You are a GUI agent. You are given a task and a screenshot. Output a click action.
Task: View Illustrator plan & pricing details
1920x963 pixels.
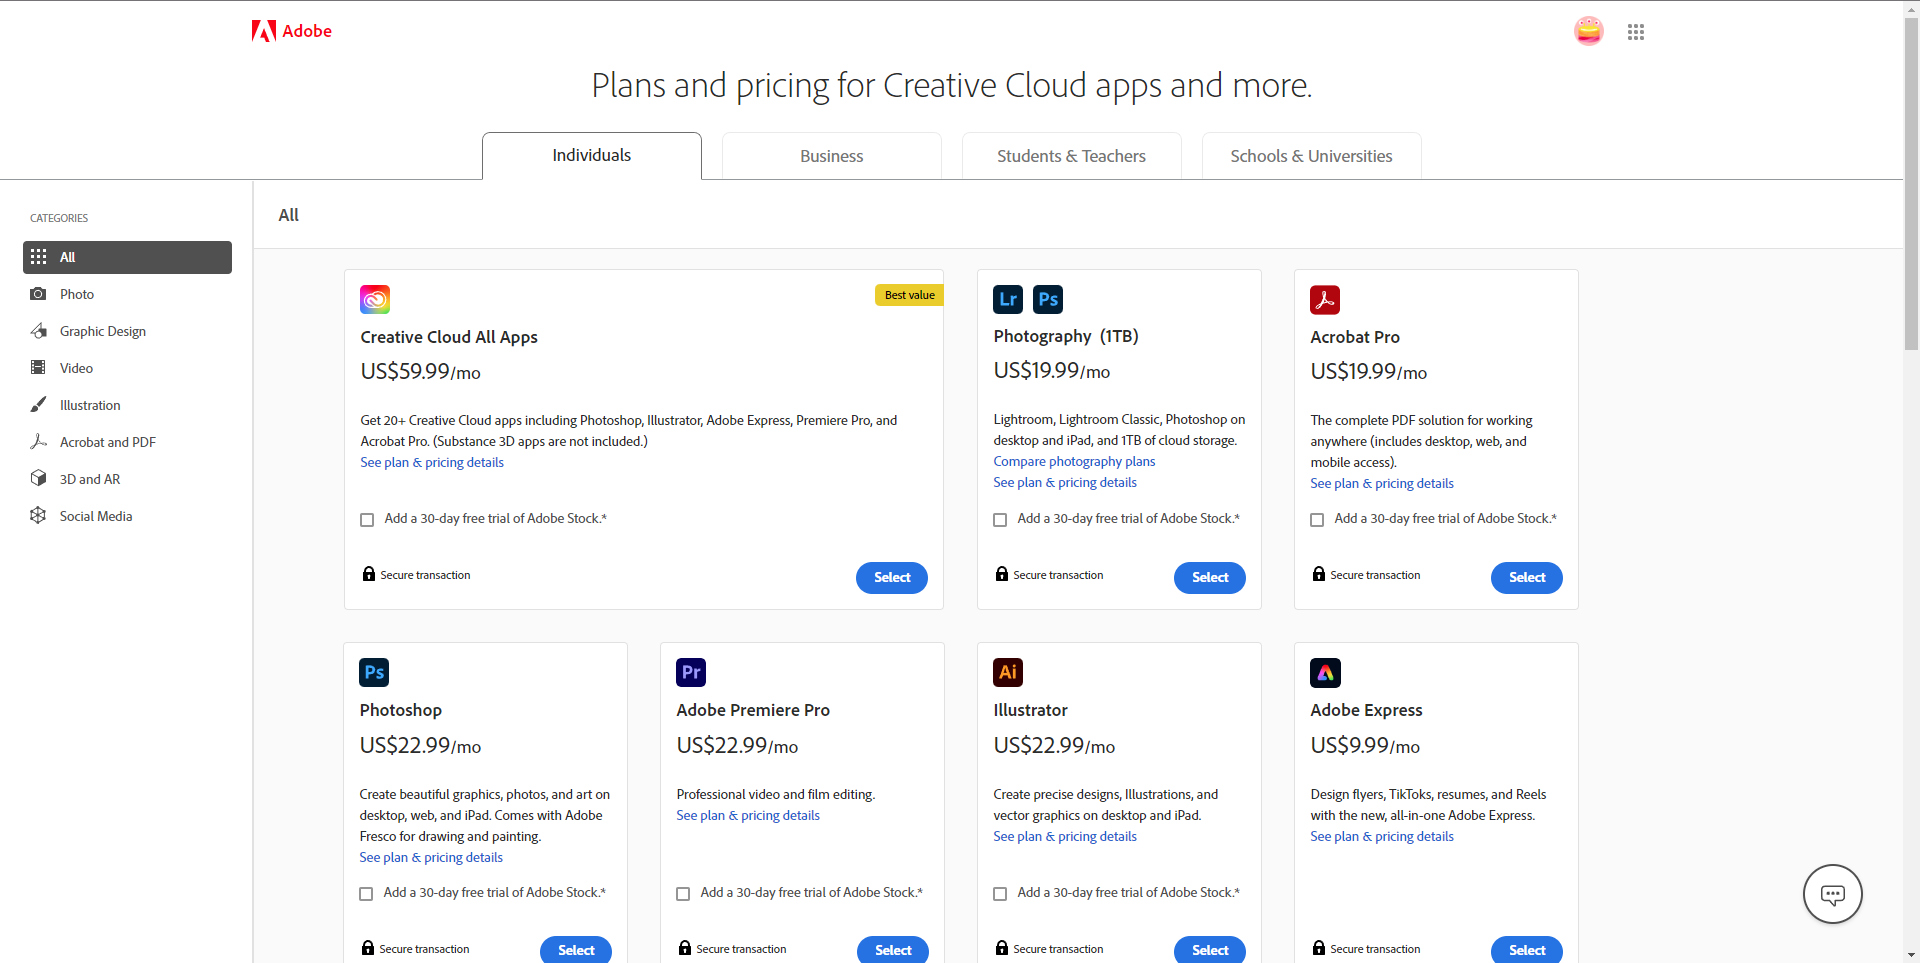point(1065,836)
